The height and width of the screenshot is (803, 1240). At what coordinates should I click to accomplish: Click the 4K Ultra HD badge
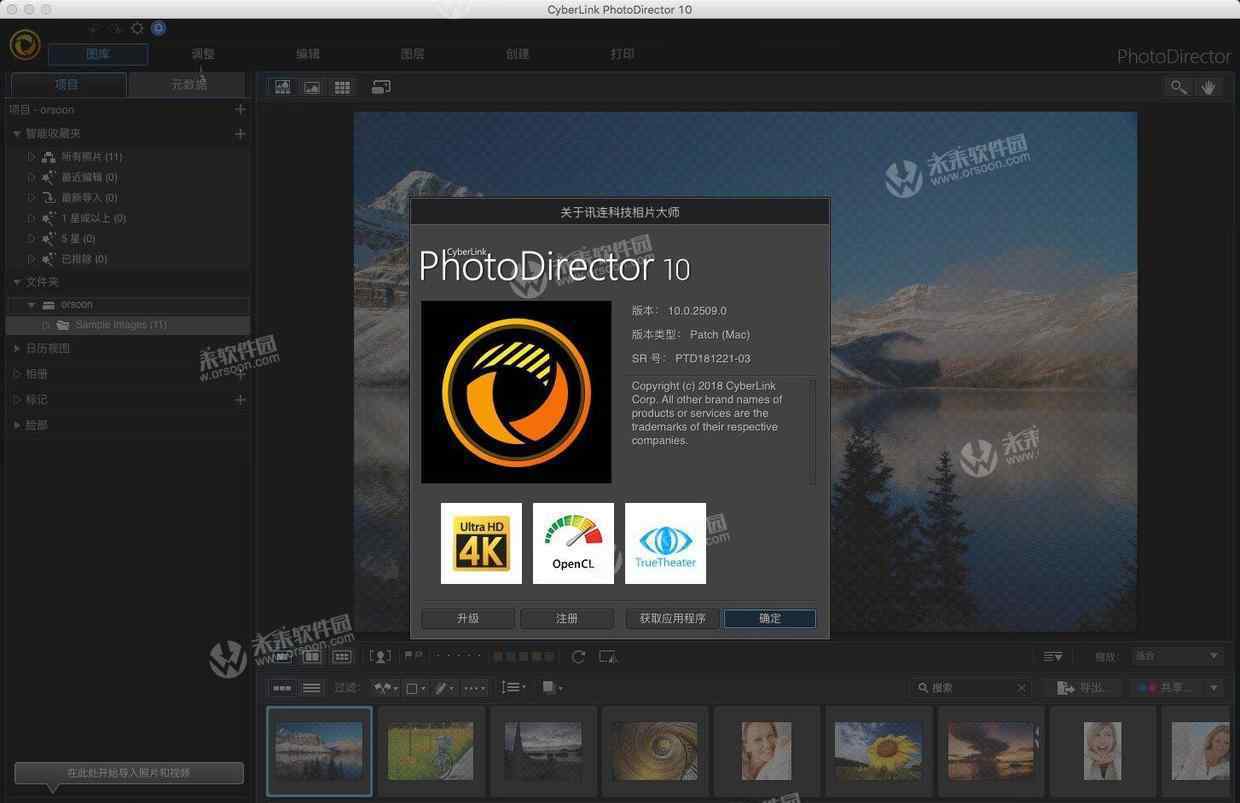point(481,543)
